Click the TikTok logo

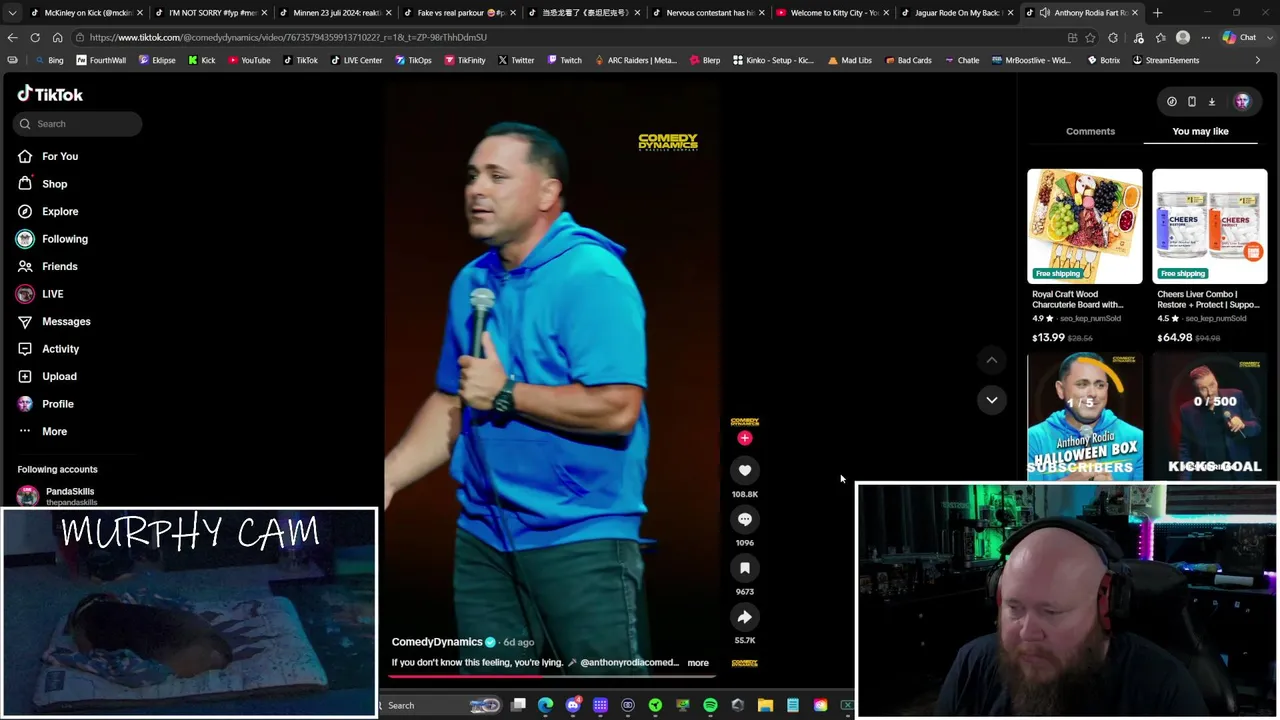pyautogui.click(x=50, y=94)
